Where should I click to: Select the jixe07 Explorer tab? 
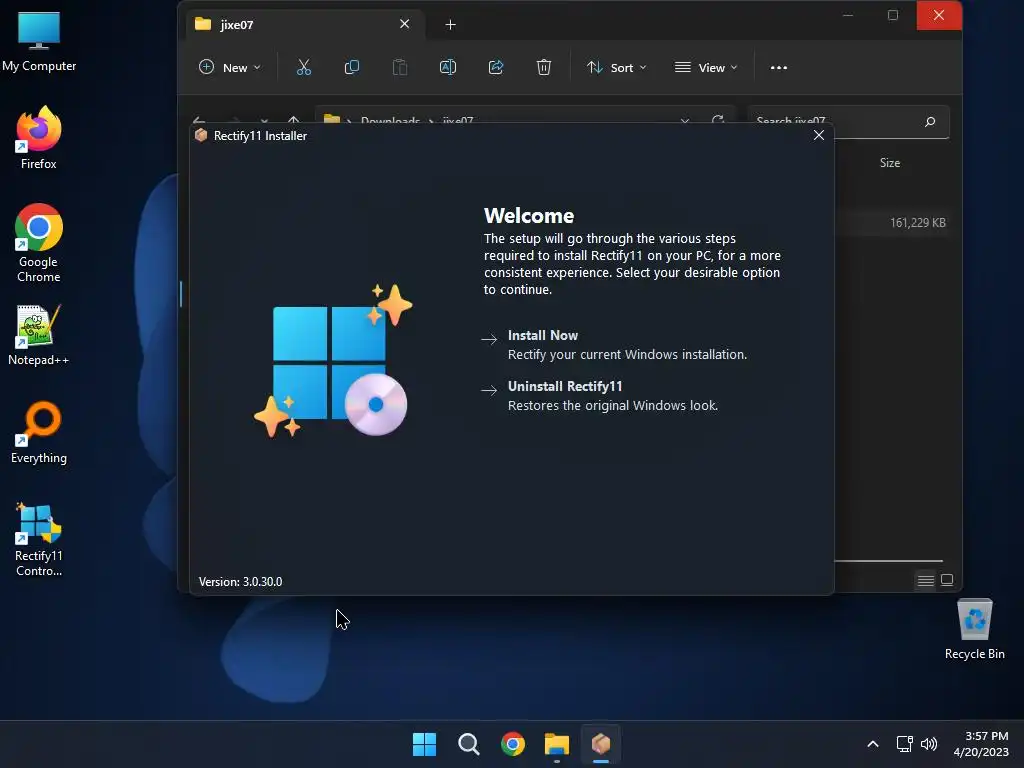pyautogui.click(x=305, y=25)
